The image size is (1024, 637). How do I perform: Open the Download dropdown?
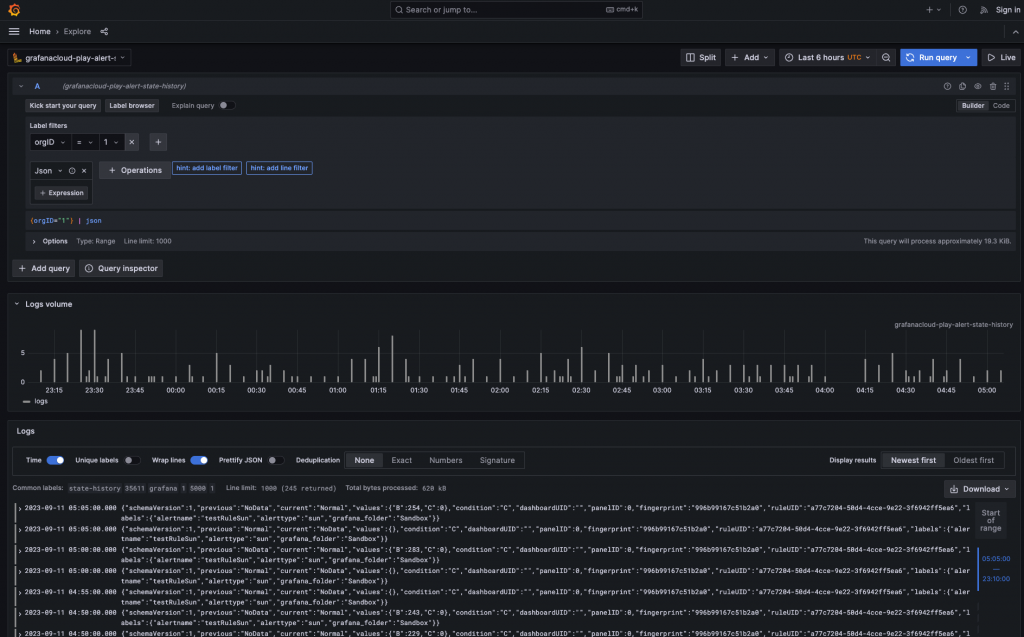tap(979, 489)
